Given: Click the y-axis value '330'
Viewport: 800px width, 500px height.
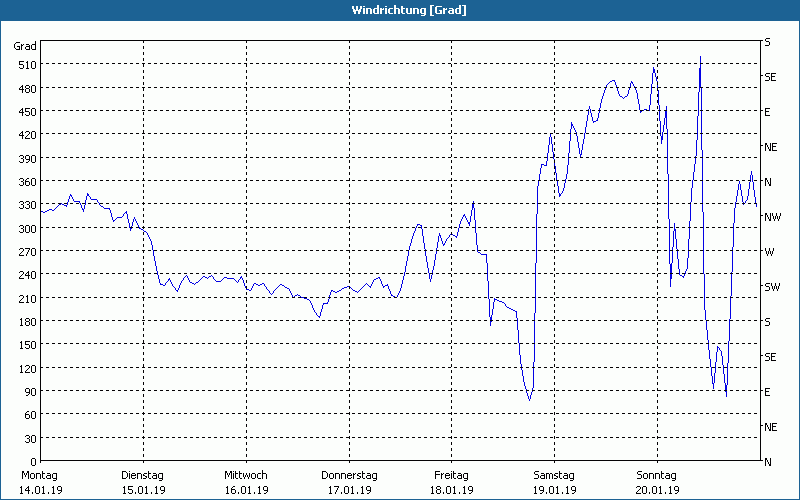Looking at the screenshot, I should (28, 205).
